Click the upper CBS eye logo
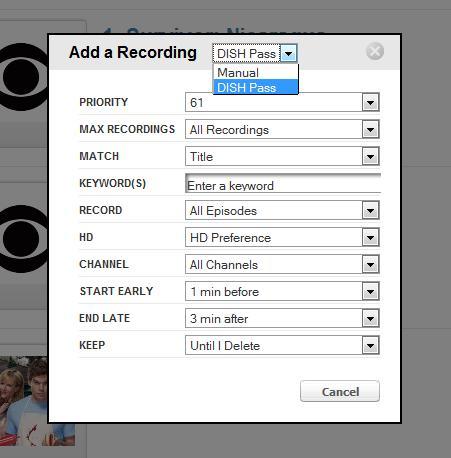This screenshot has width=451, height=458. [x=24, y=77]
